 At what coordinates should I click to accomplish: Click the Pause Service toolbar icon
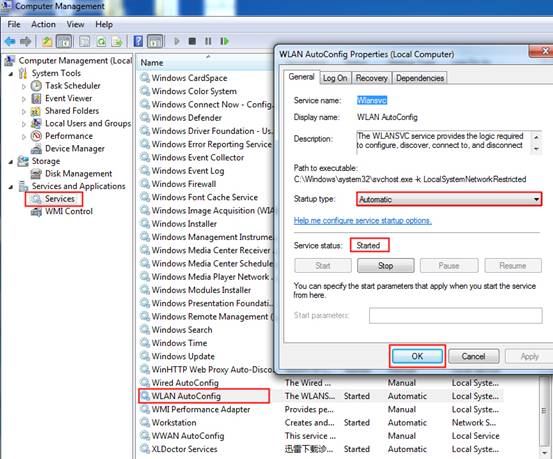click(x=208, y=41)
